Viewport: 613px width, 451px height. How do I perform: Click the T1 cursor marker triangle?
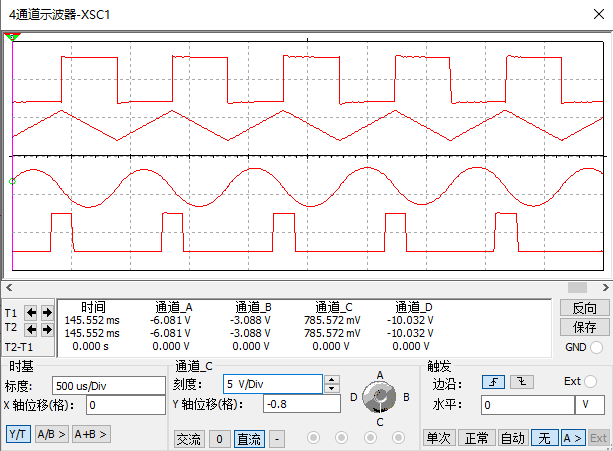(12, 37)
